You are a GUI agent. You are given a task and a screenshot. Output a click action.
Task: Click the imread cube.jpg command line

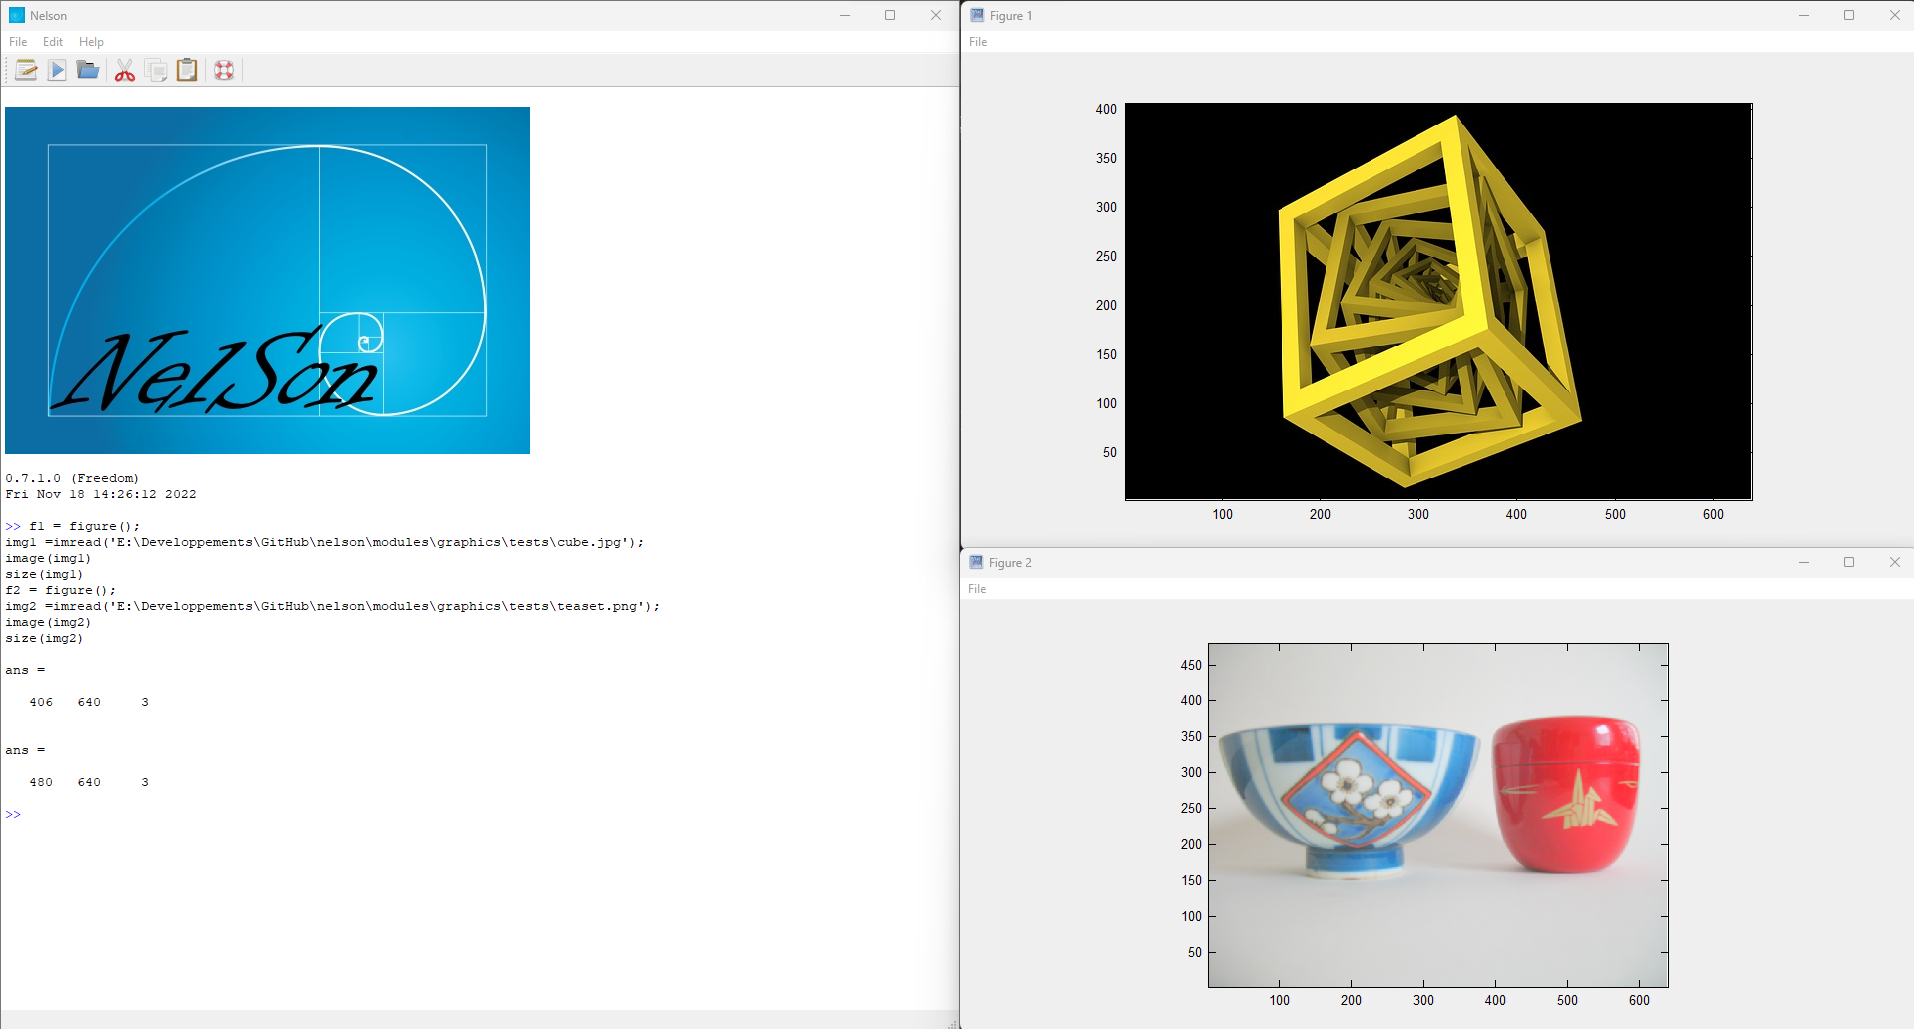pos(325,542)
